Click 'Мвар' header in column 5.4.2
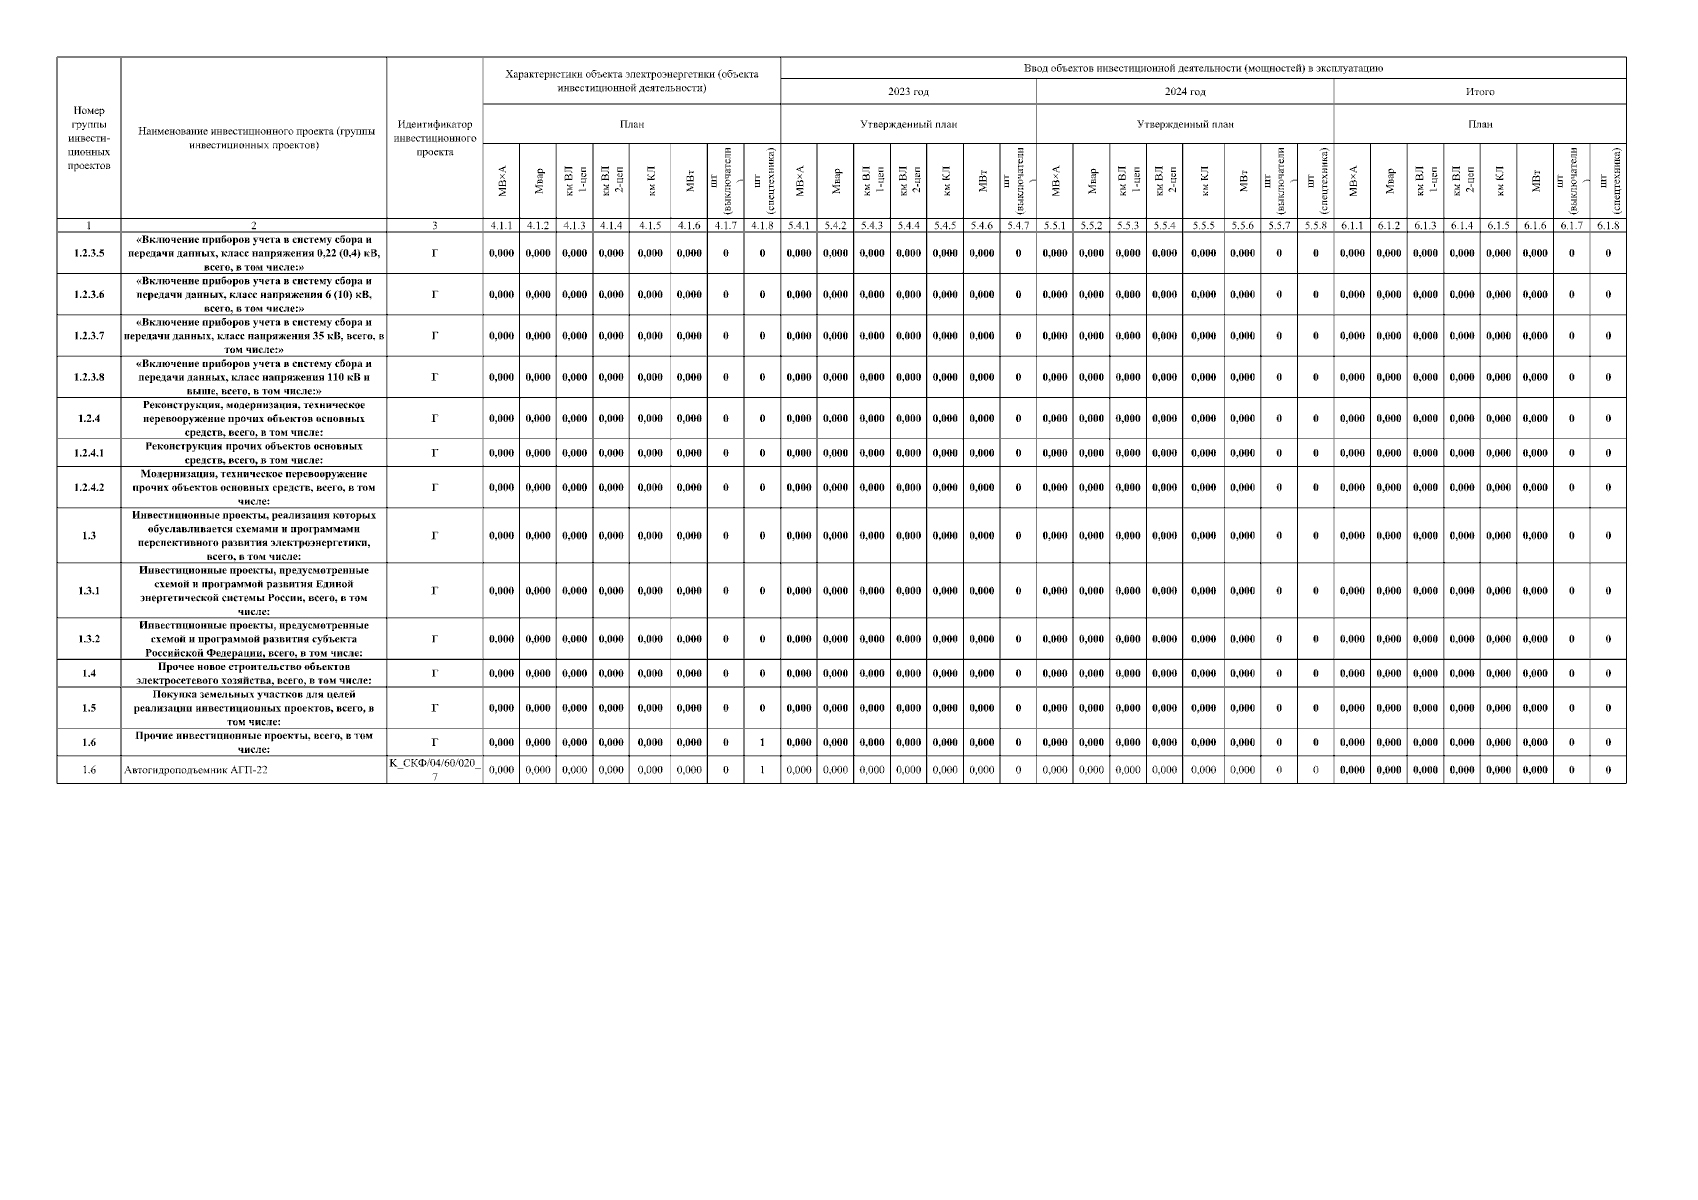The height and width of the screenshot is (1200, 1698). pos(835,182)
